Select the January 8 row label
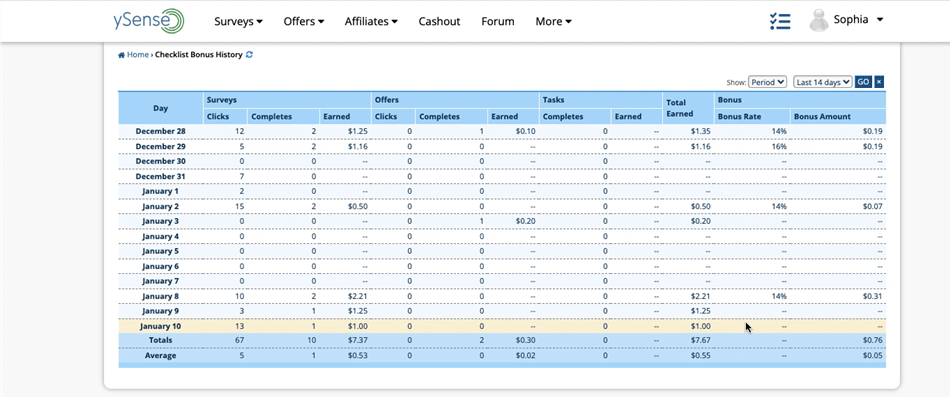 point(161,296)
